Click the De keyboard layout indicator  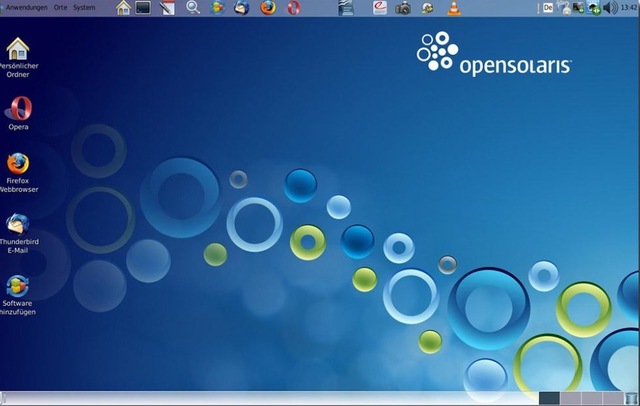(x=548, y=8)
